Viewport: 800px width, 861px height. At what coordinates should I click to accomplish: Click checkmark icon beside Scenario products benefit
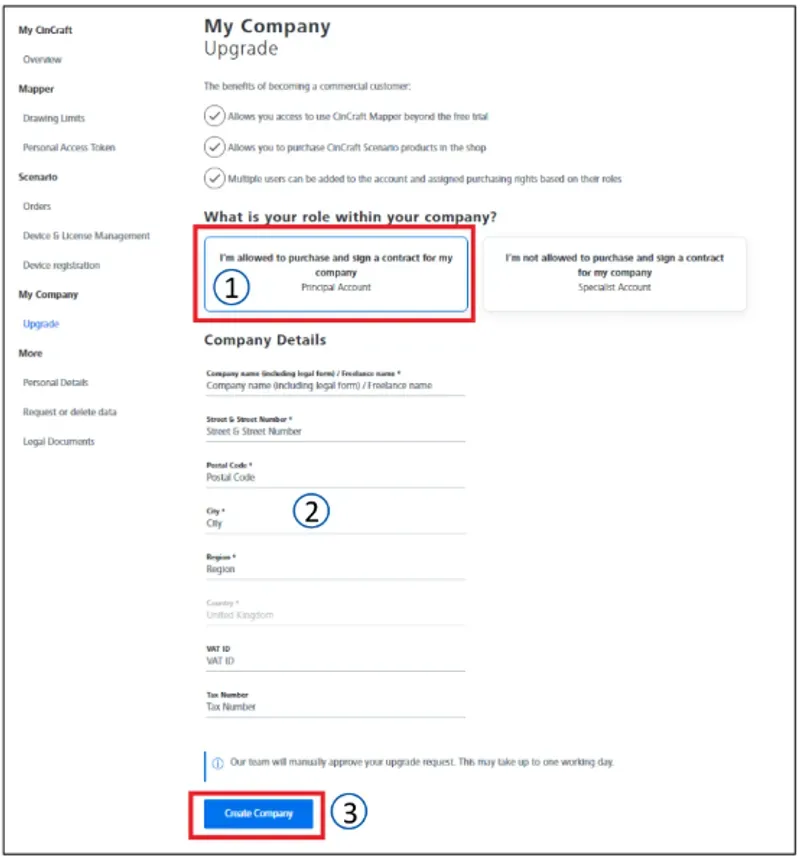214,147
